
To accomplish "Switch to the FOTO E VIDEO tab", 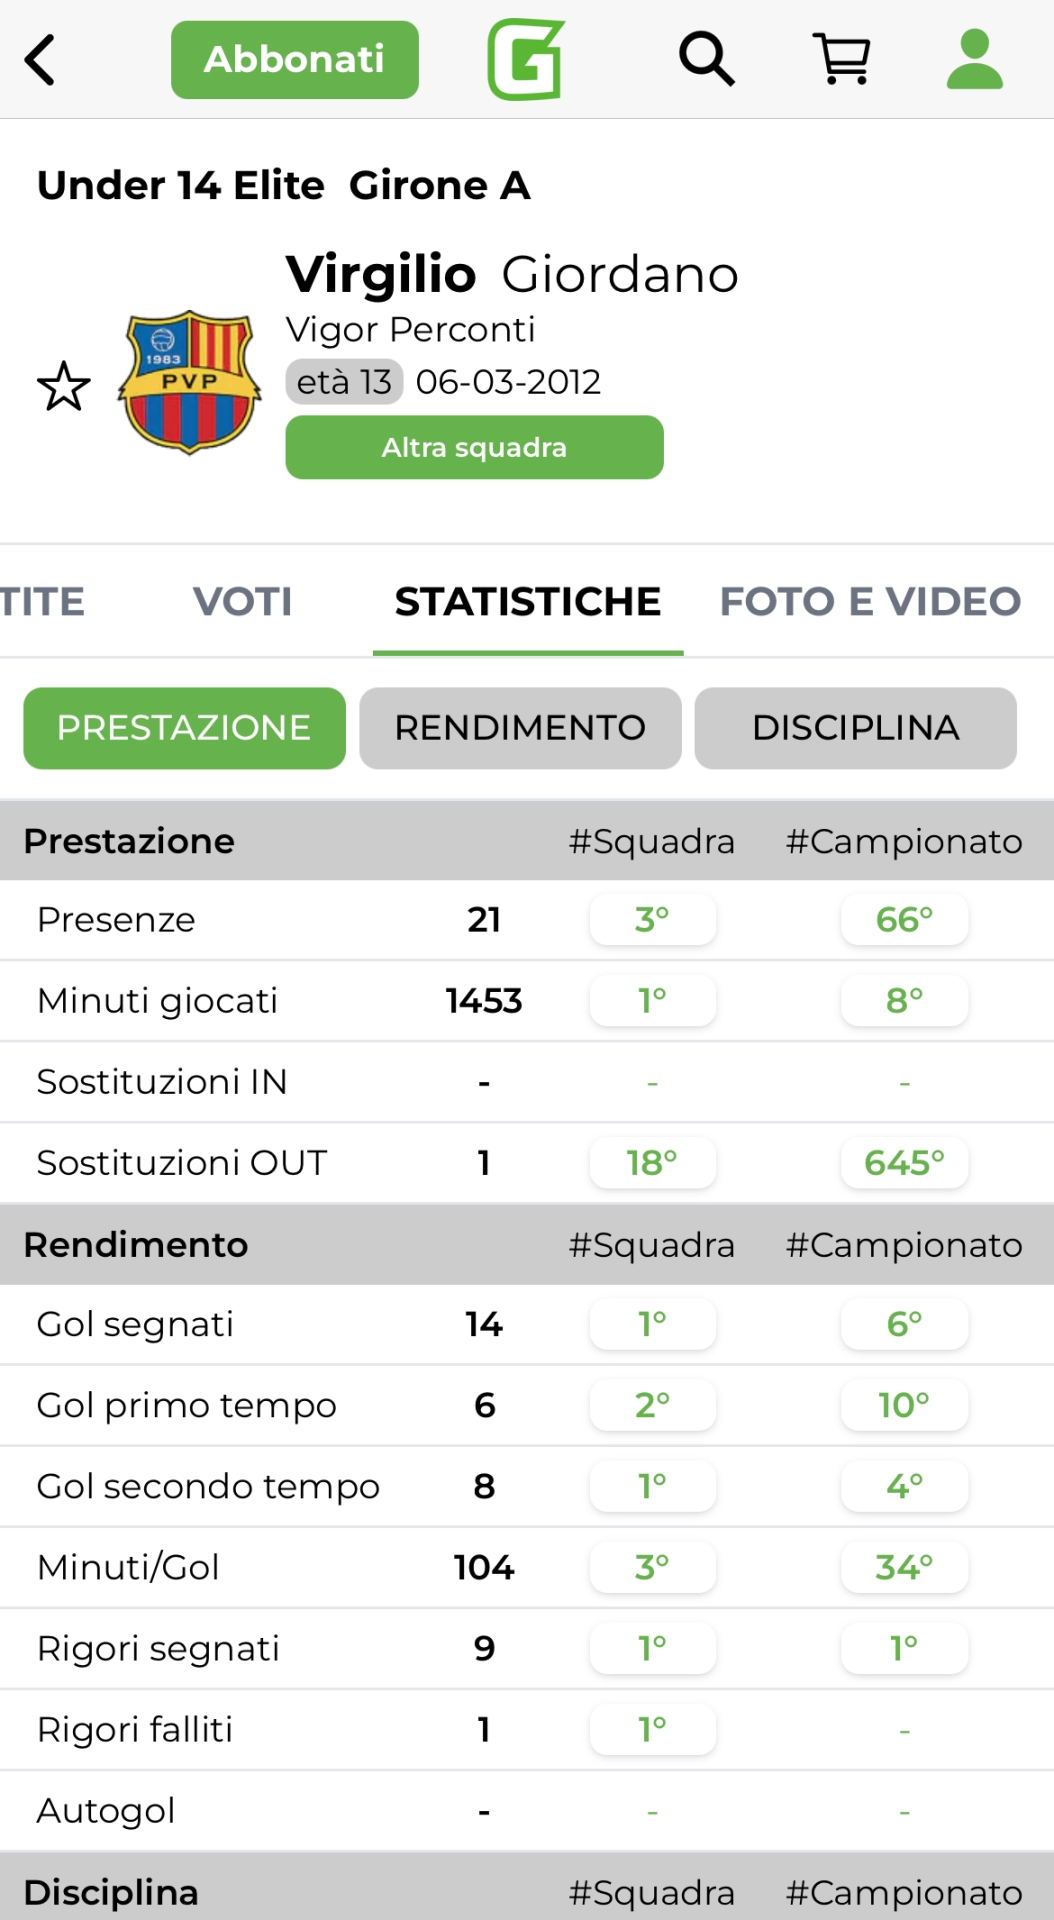I will pos(870,602).
